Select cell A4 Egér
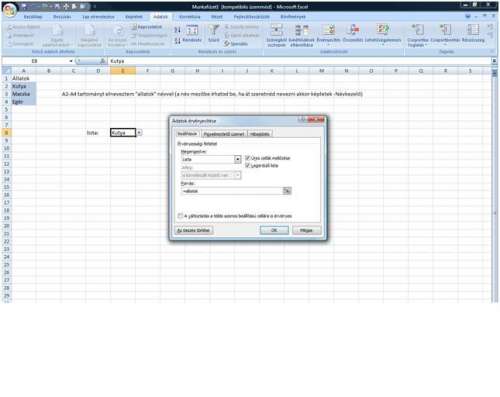This screenshot has height=397, width=500. [x=23, y=102]
